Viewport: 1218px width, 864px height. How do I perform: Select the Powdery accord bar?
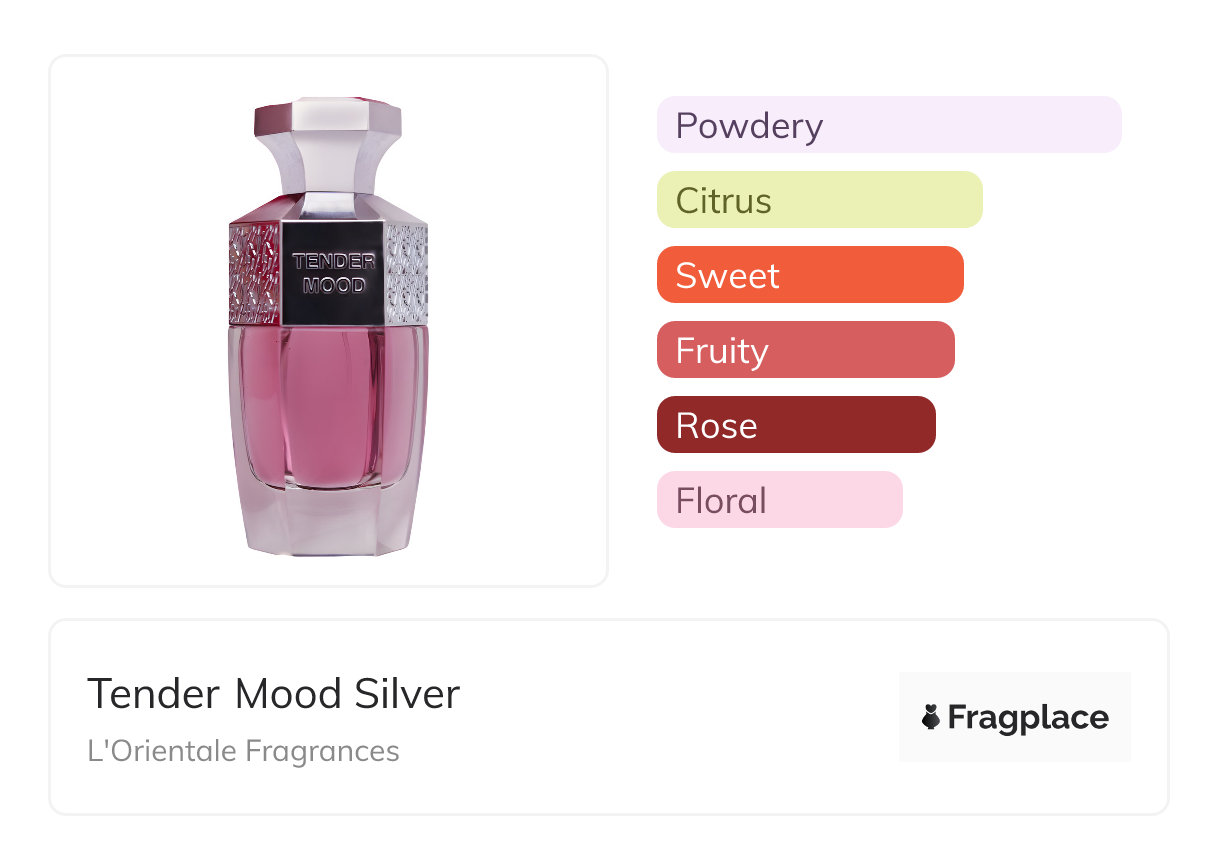click(x=888, y=125)
